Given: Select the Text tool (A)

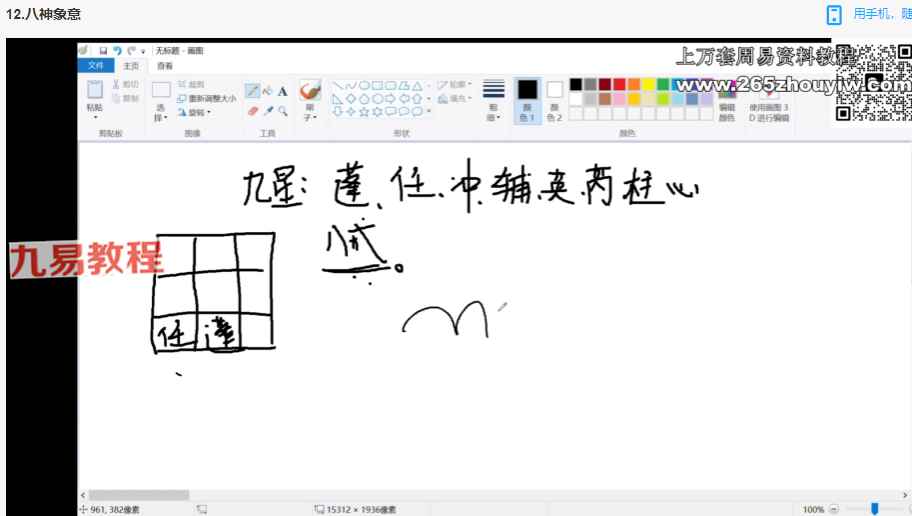Looking at the screenshot, I should [x=283, y=91].
